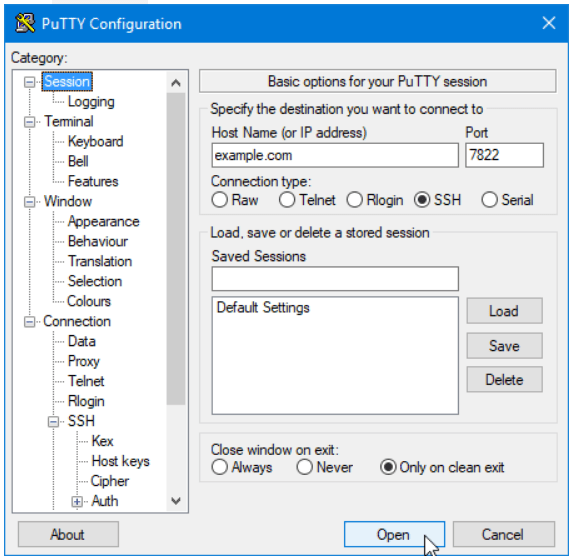Open the Host keys settings category
Viewport: 573px width, 557px height.
(x=121, y=461)
